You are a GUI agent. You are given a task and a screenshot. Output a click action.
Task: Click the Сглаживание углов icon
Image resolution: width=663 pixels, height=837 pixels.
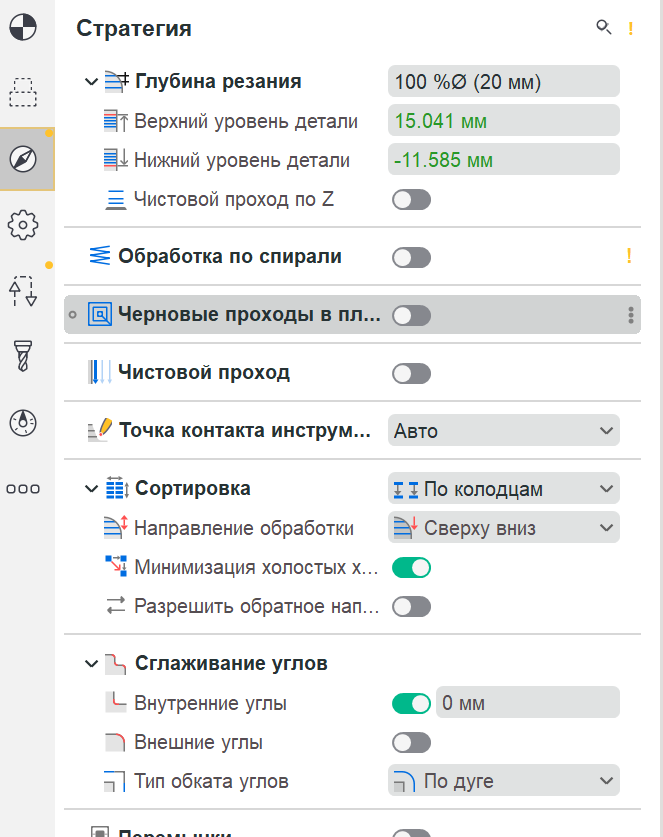click(115, 664)
